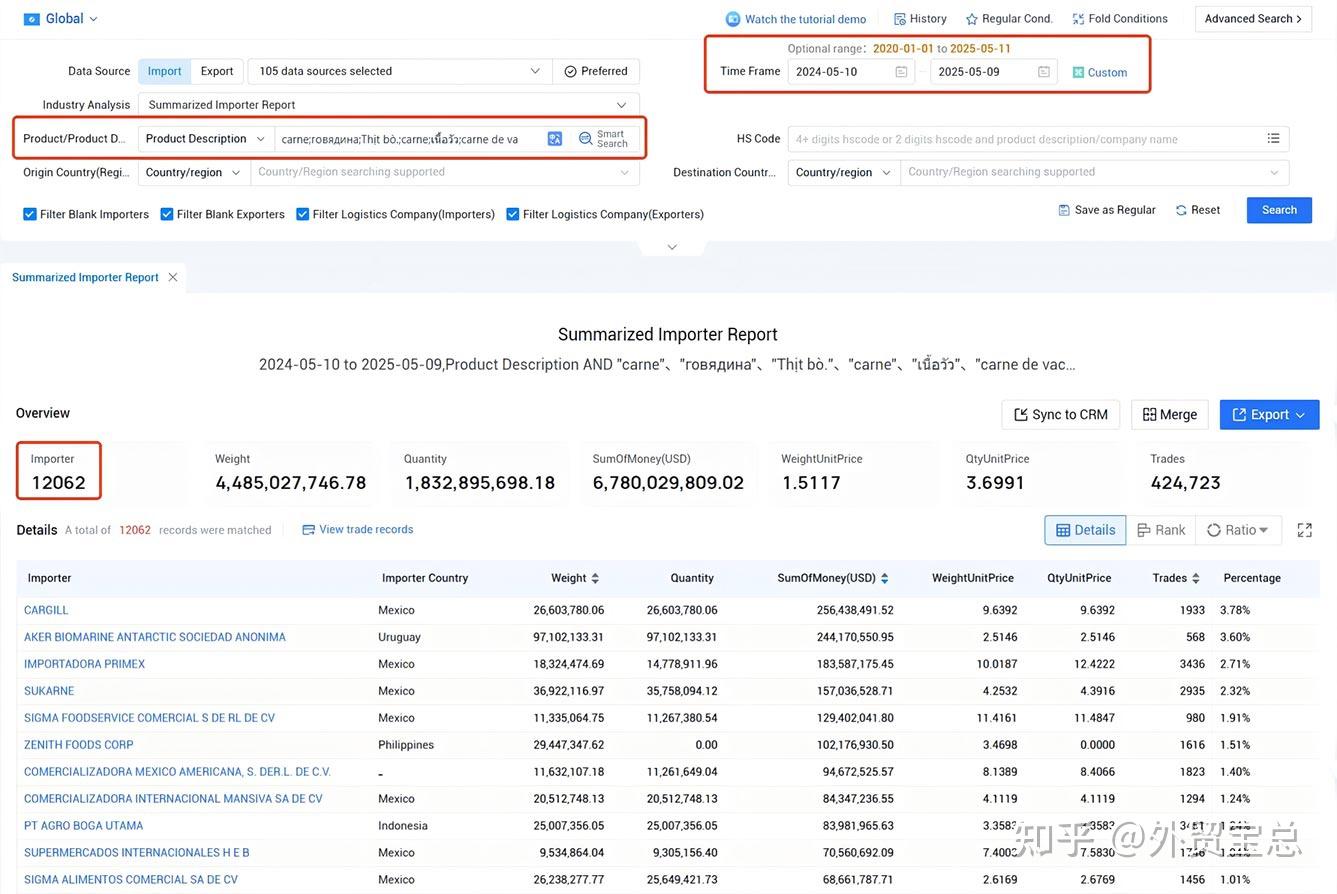
Task: Open PT AGRO BOGA UTAMA link
Action: (83, 826)
